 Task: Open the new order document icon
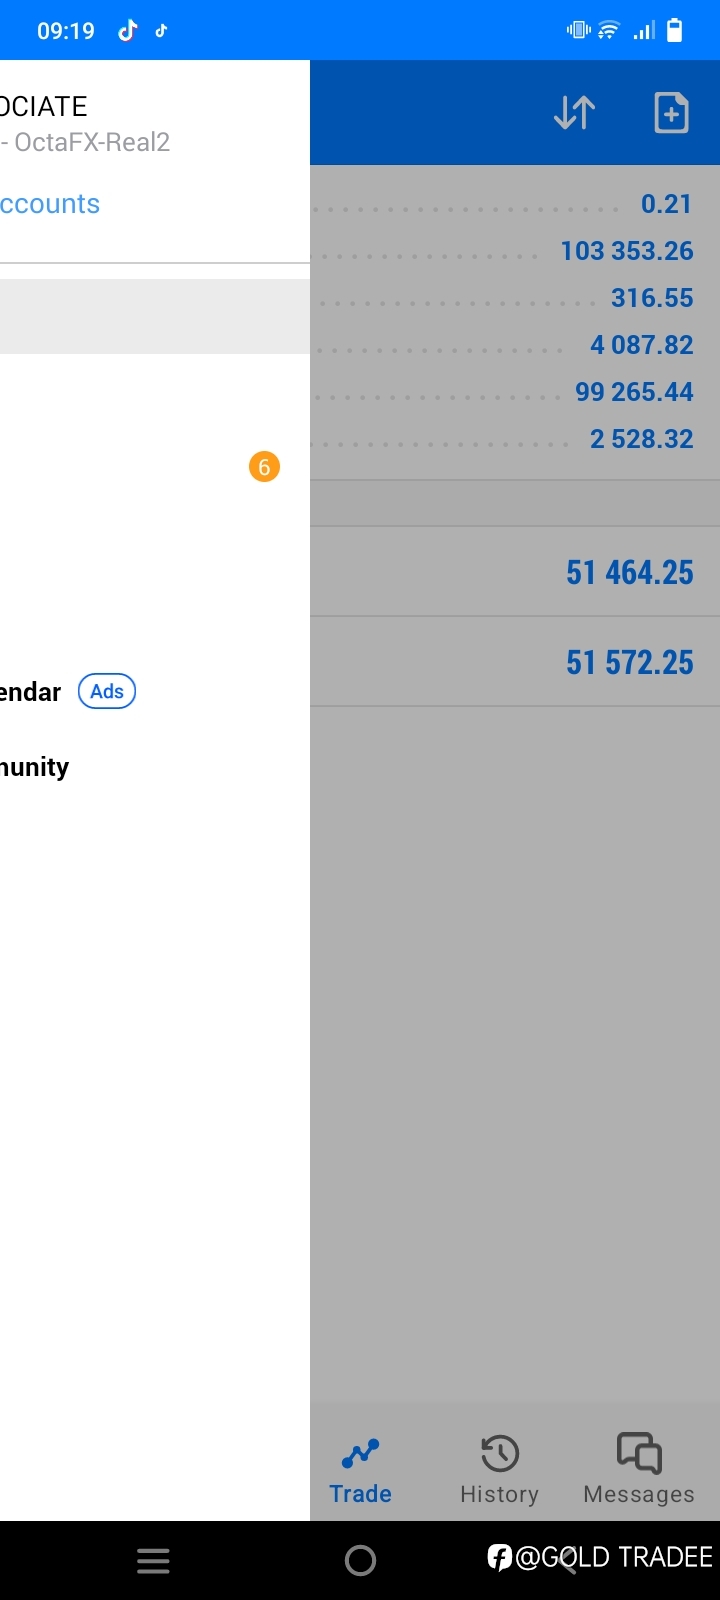point(671,113)
